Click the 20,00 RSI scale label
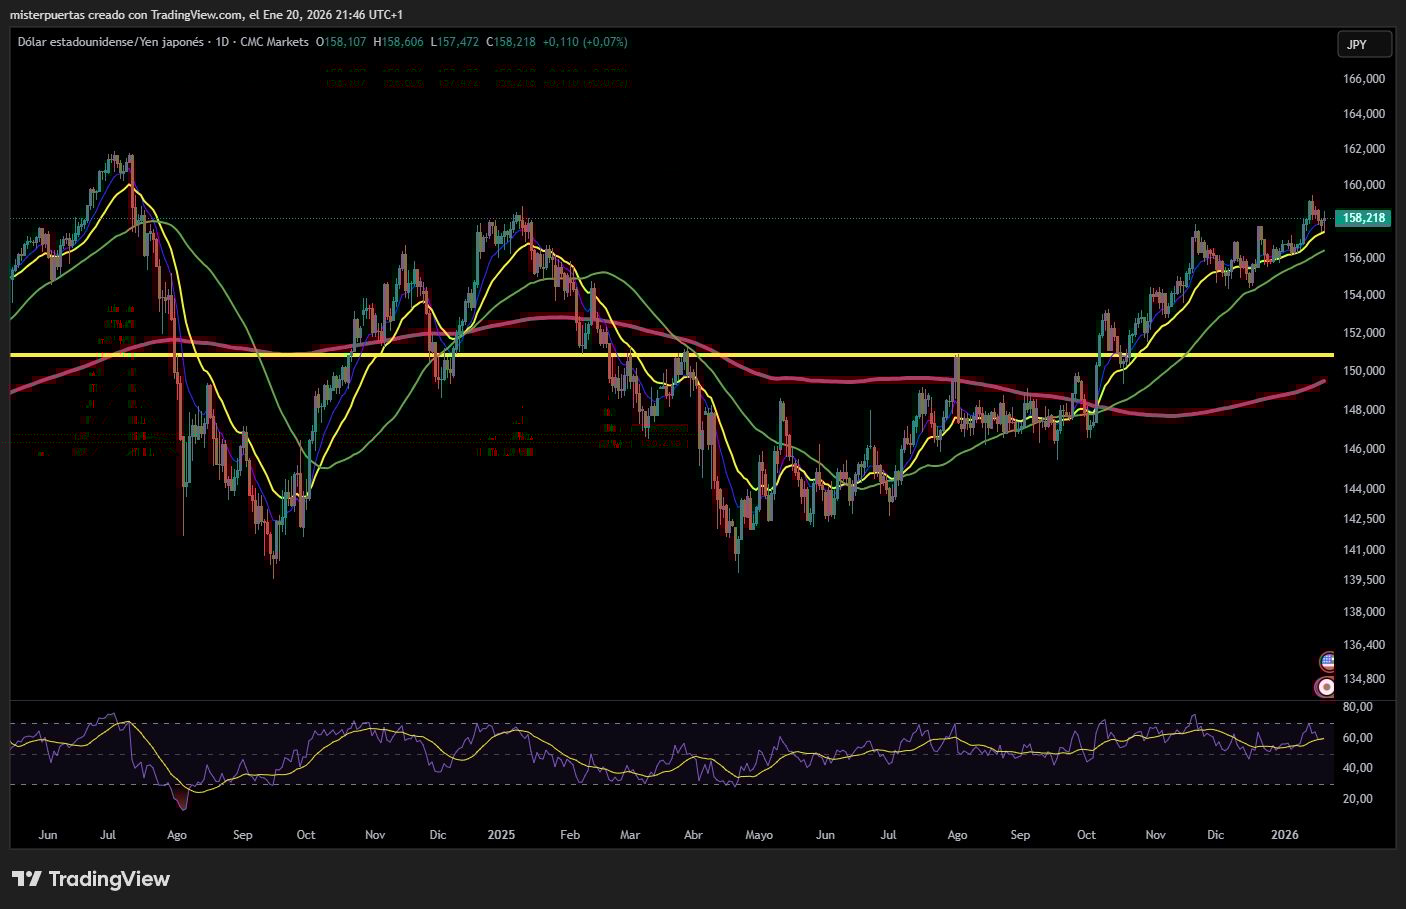Screen dimensions: 1406x909 [1357, 799]
